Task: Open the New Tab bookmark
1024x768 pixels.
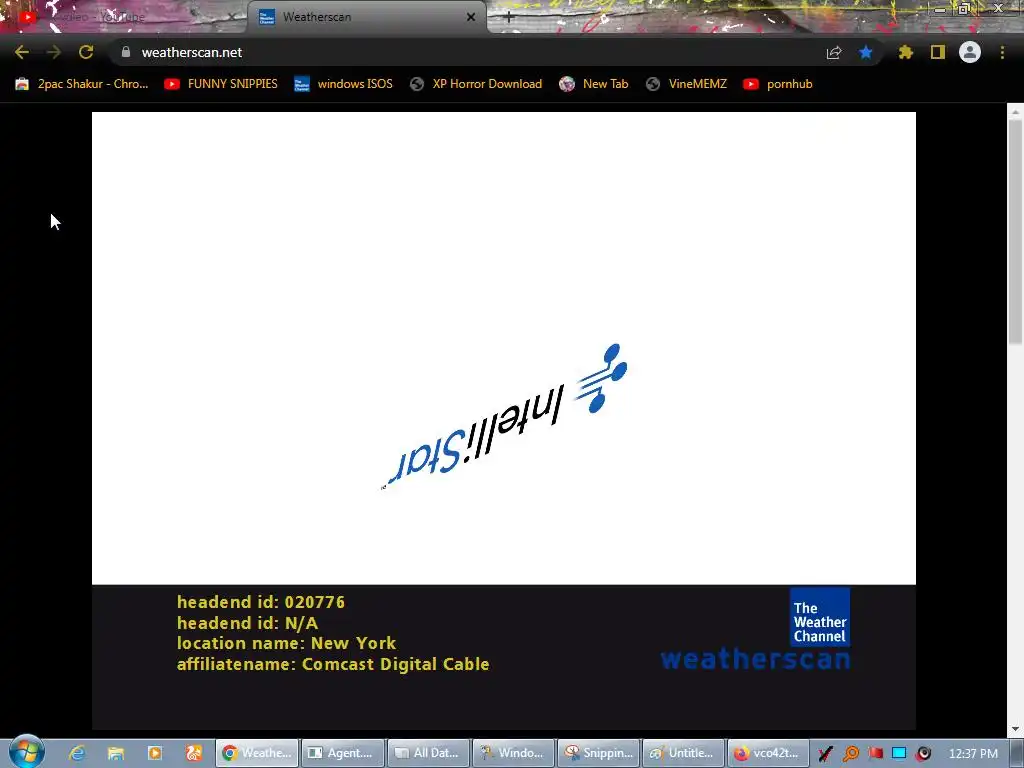Action: [594, 84]
